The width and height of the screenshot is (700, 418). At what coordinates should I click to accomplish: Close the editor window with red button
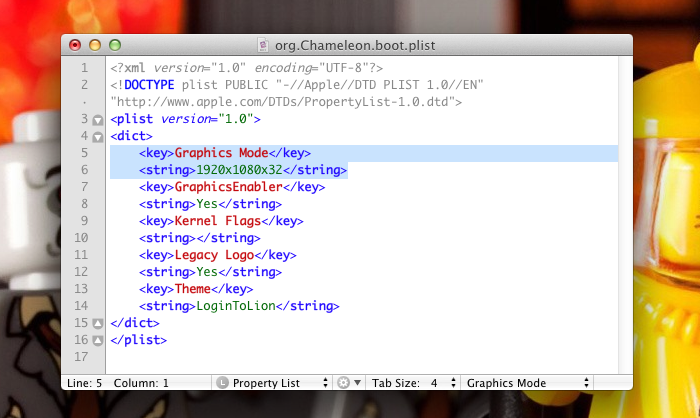coord(75,45)
